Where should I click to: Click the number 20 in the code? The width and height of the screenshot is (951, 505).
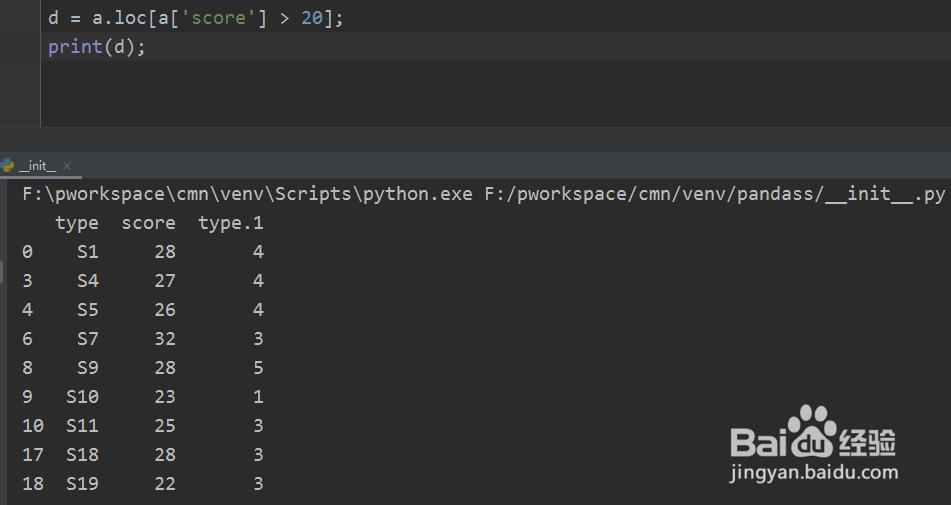tap(311, 18)
